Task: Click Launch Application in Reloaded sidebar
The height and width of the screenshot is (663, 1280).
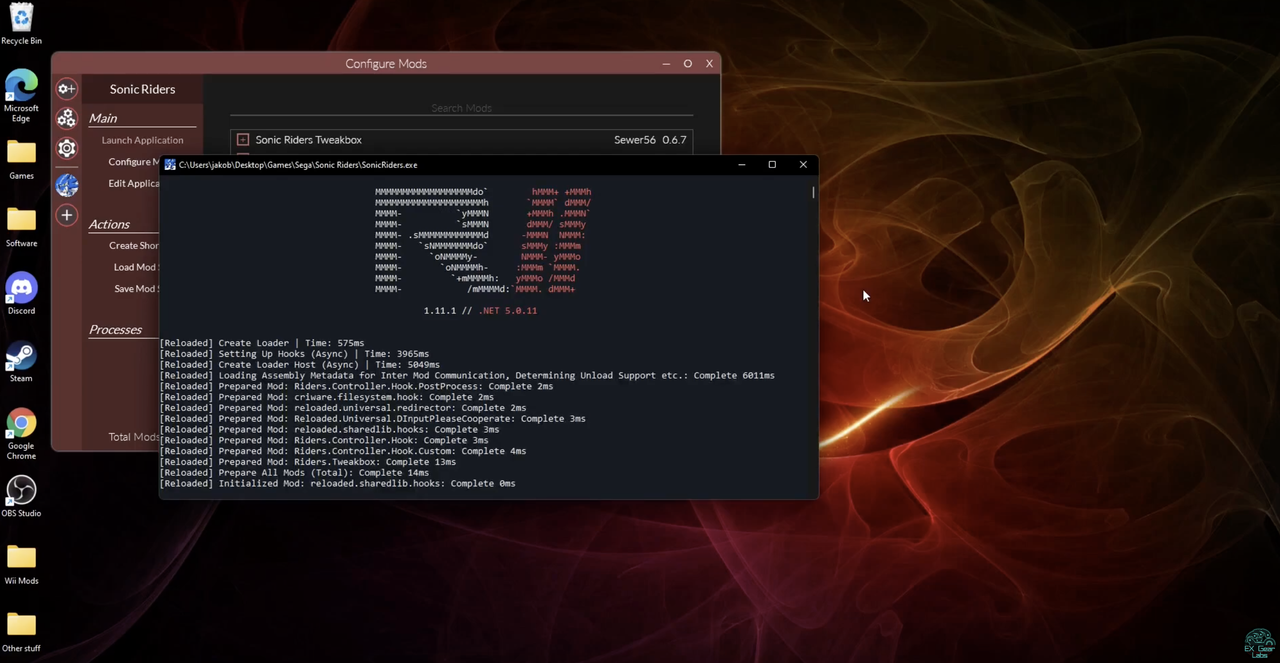Action: (142, 140)
